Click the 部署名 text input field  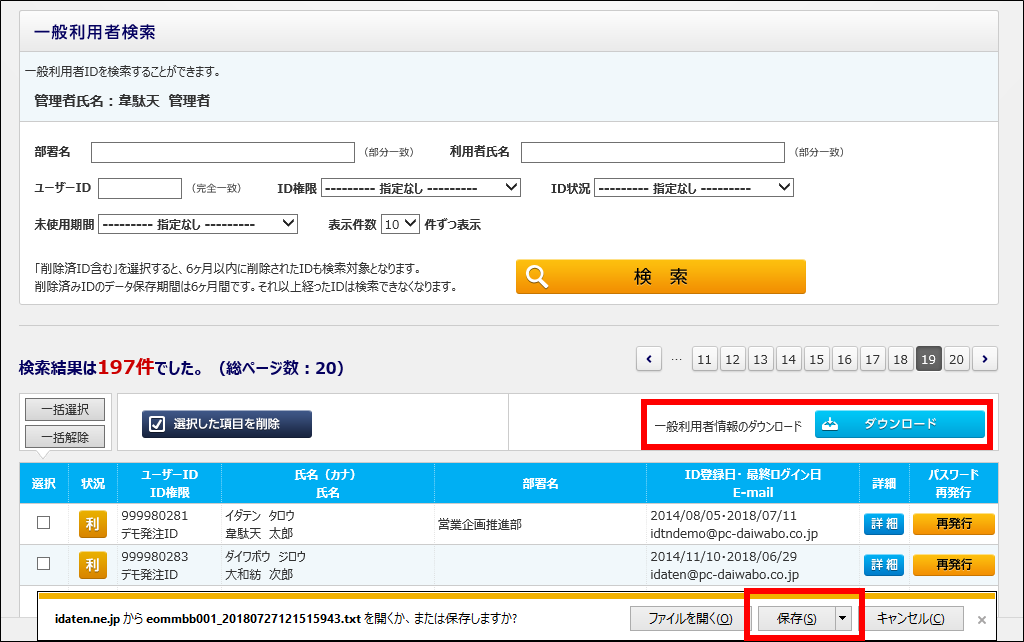pyautogui.click(x=222, y=152)
